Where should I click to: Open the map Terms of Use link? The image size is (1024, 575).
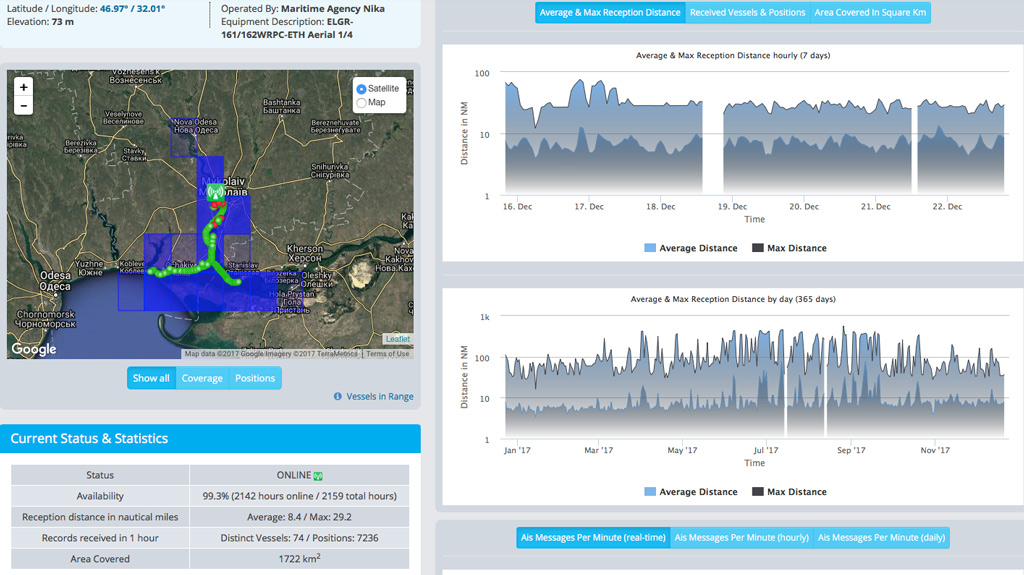coord(387,353)
